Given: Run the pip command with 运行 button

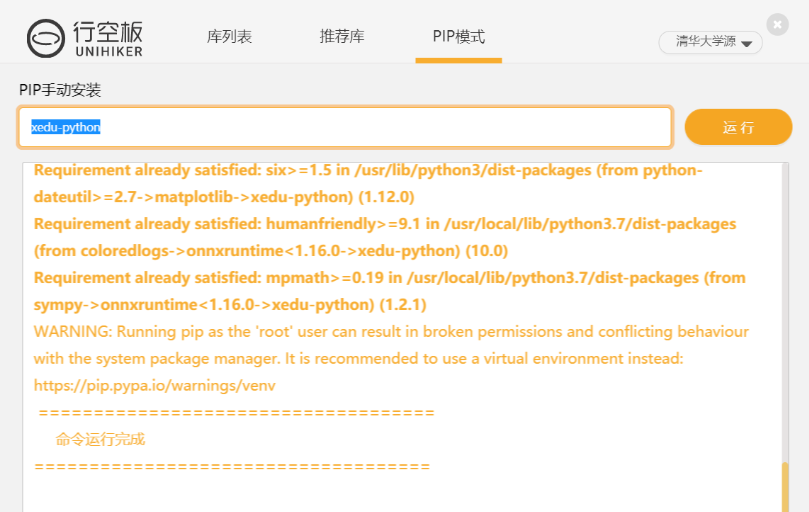Looking at the screenshot, I should pyautogui.click(x=738, y=127).
